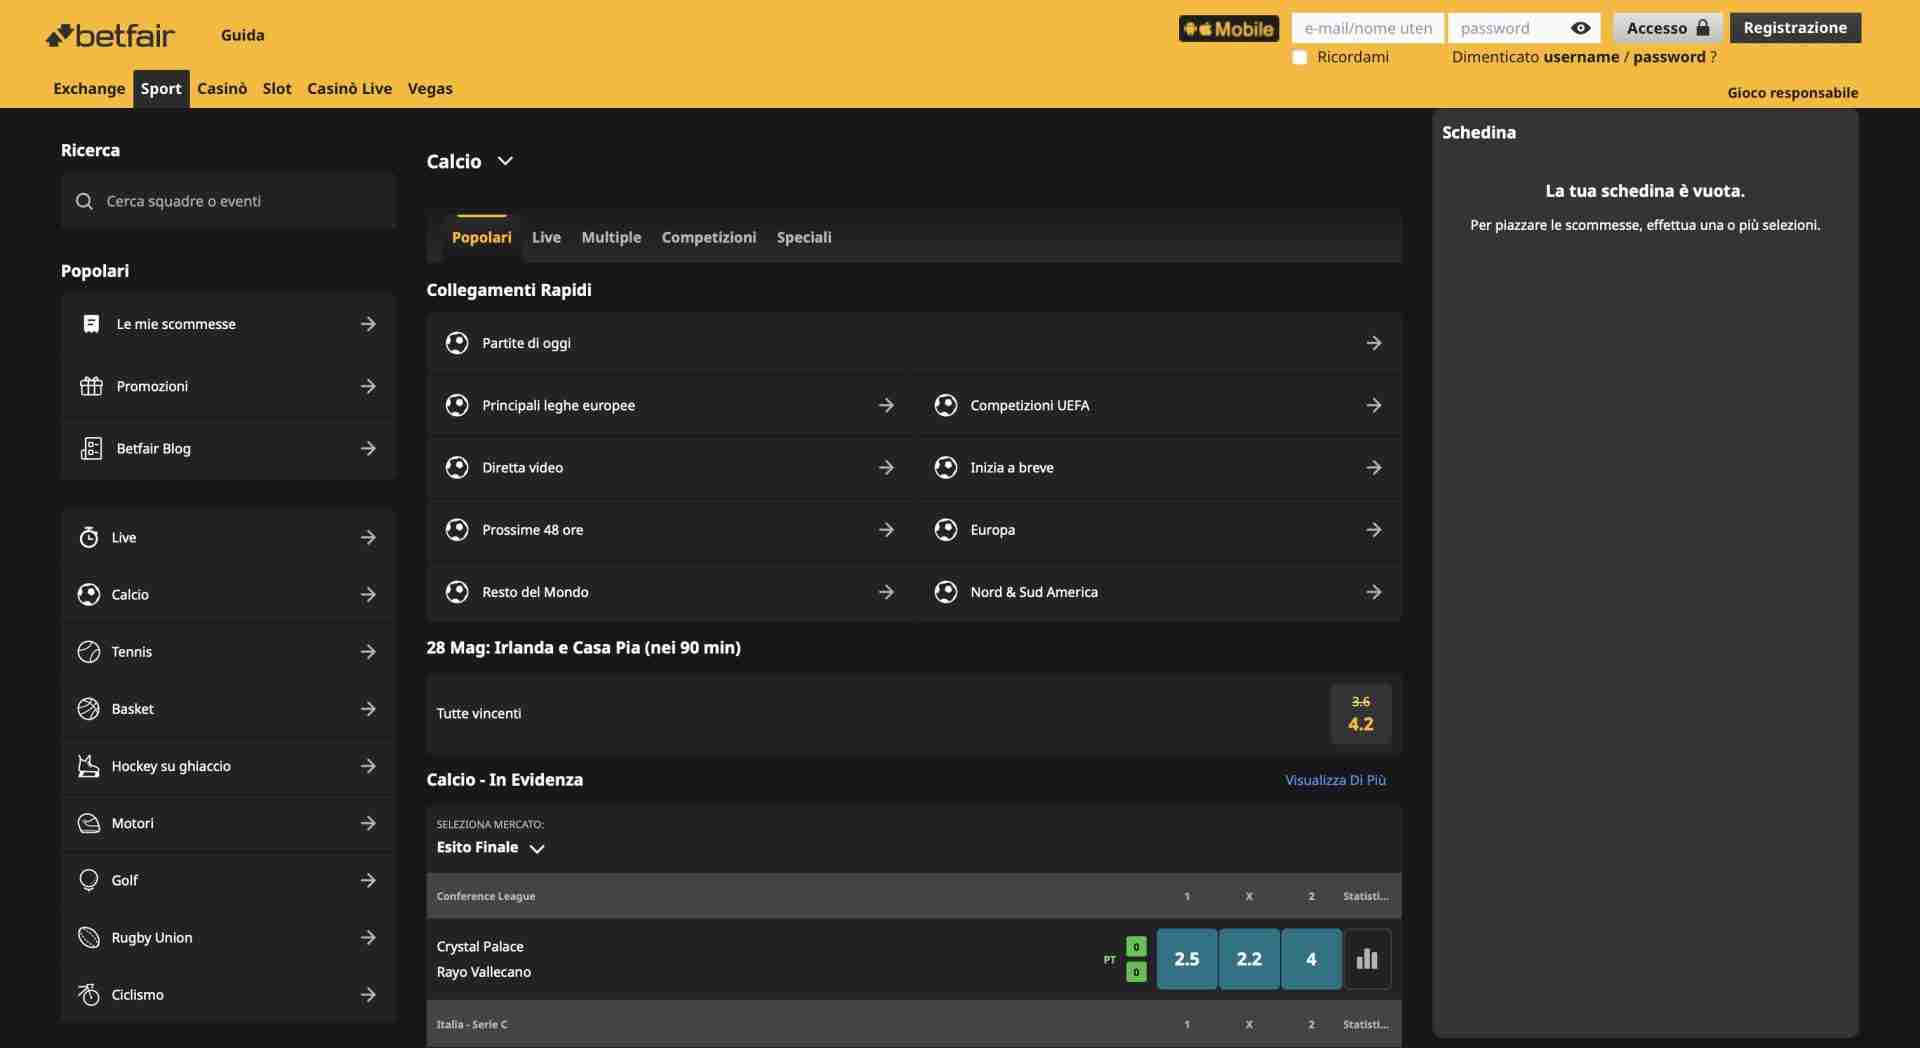1920x1048 pixels.
Task: Click the arrow beside Tennis
Action: (x=368, y=651)
